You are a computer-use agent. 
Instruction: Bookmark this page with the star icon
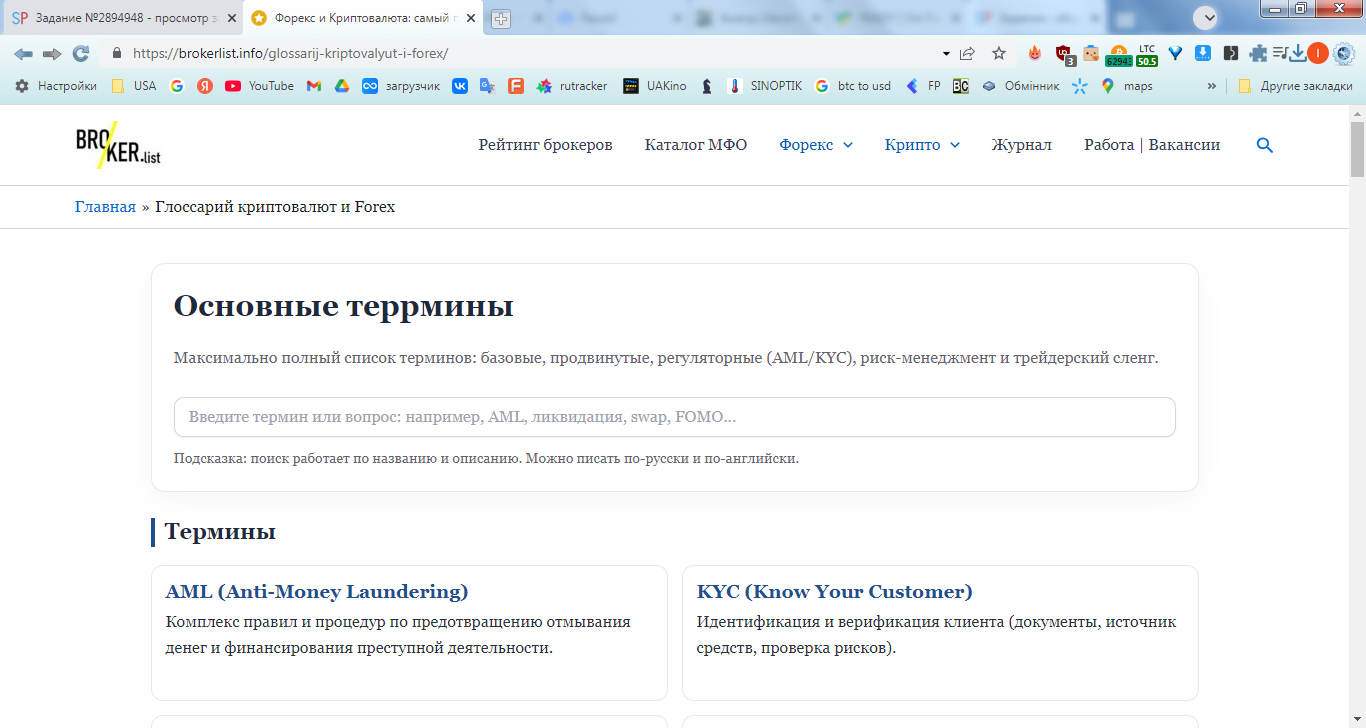pos(999,54)
